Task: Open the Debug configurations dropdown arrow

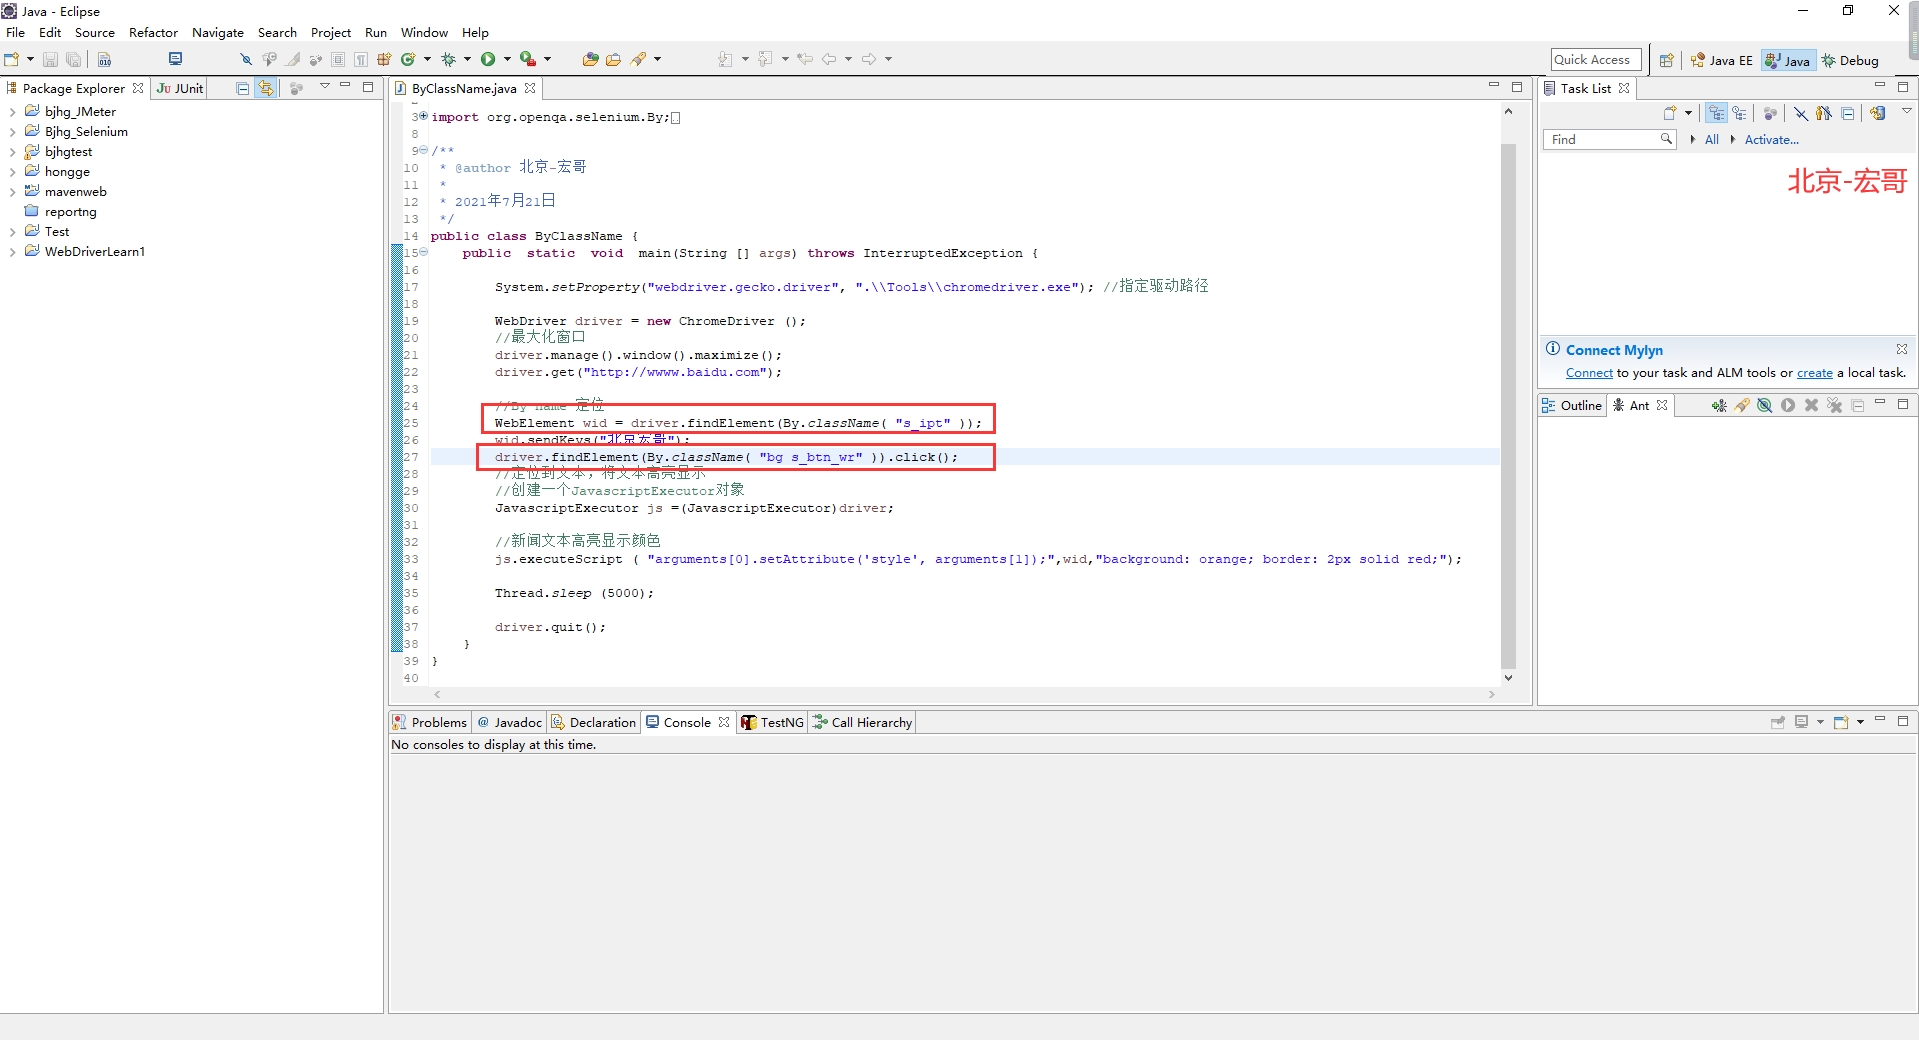Action: tap(467, 59)
